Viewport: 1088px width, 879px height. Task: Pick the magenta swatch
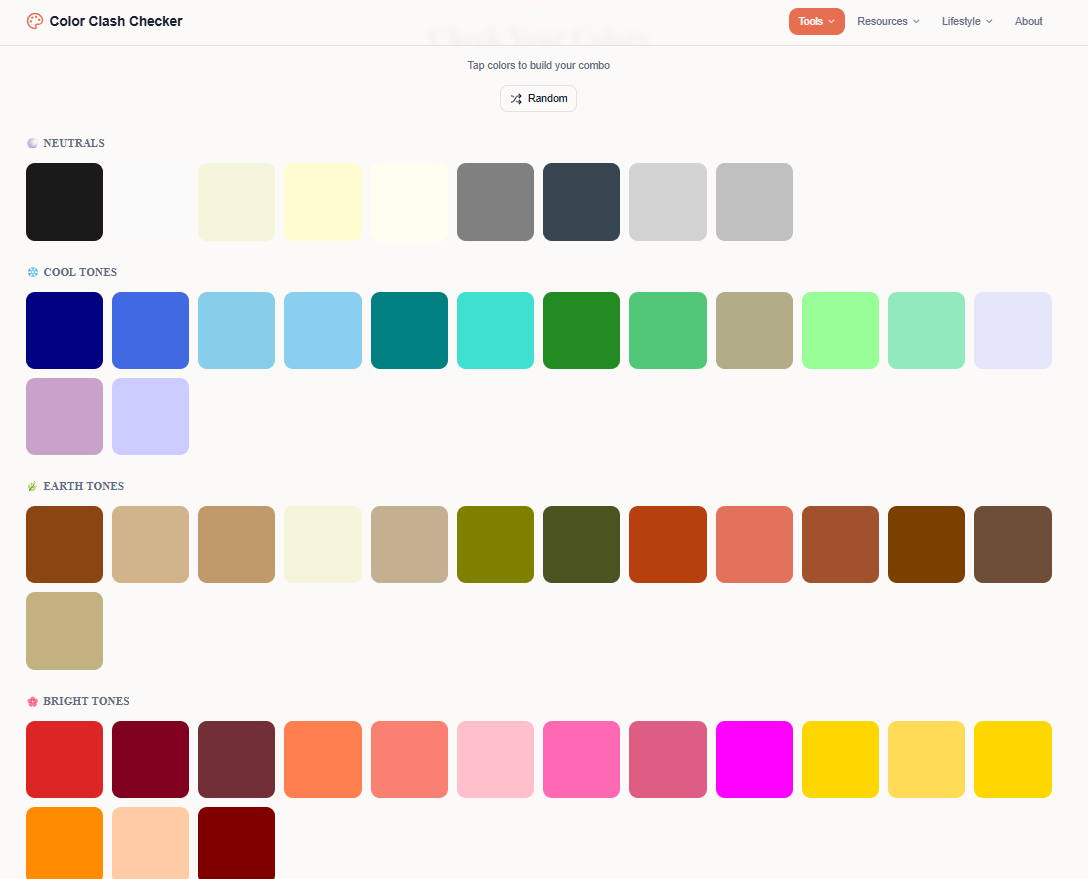coord(754,759)
